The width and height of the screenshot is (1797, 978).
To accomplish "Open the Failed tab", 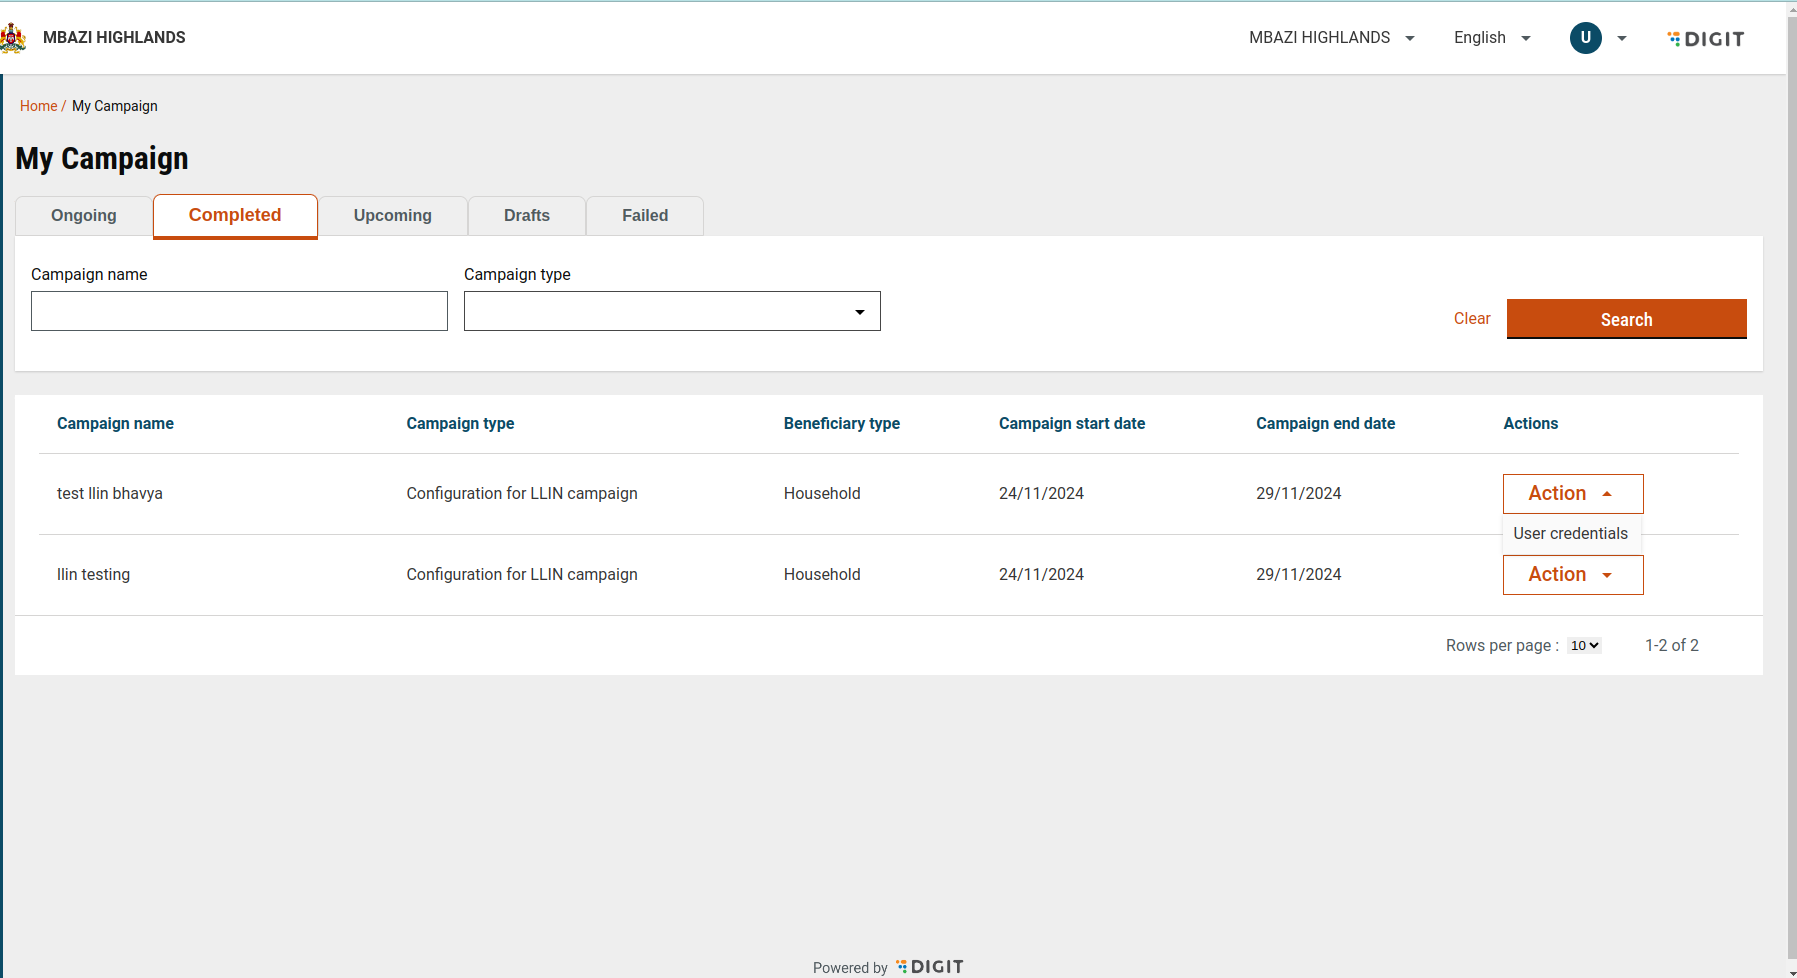I will [645, 216].
